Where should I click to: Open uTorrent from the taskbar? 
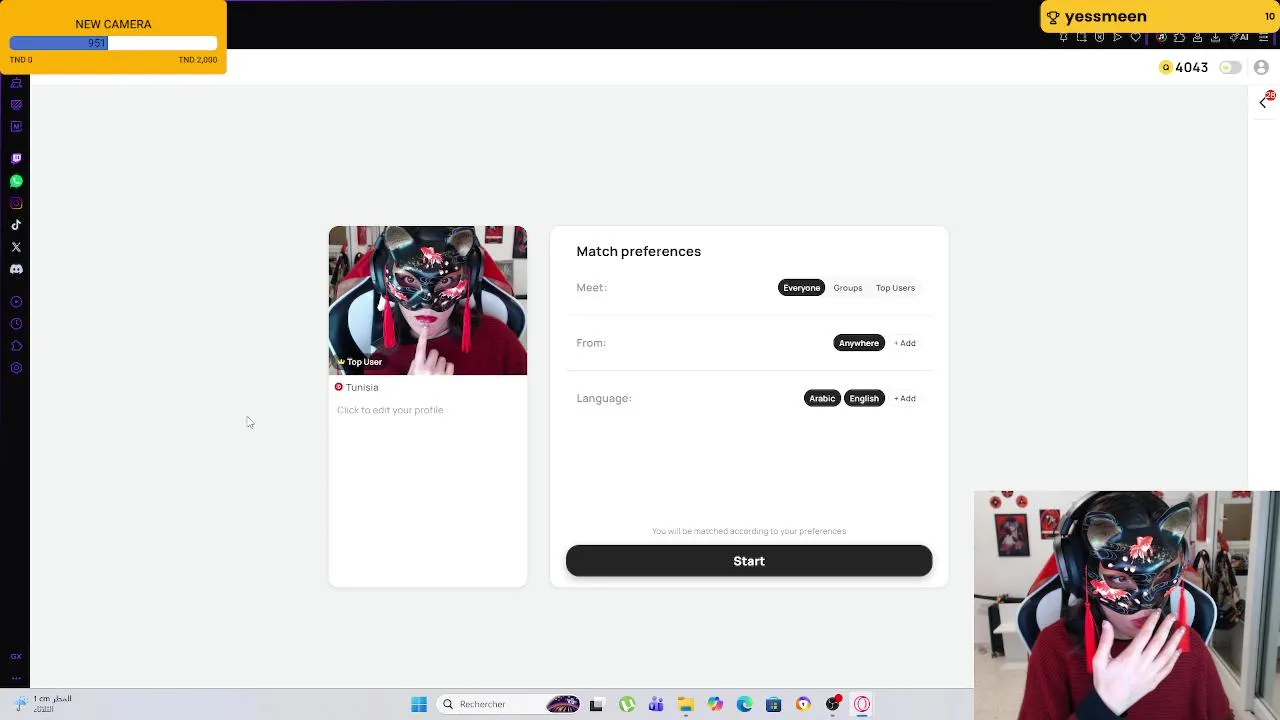coord(627,704)
